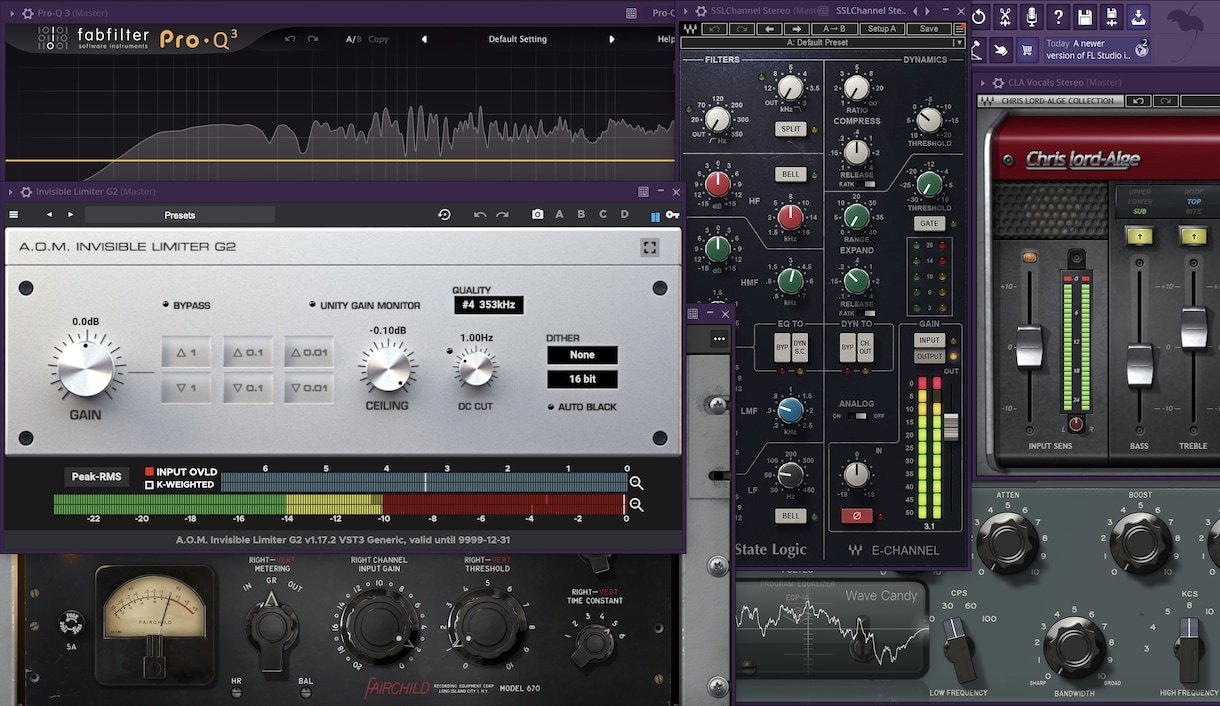Open dither type None selector
The width and height of the screenshot is (1220, 706).
pyautogui.click(x=582, y=355)
